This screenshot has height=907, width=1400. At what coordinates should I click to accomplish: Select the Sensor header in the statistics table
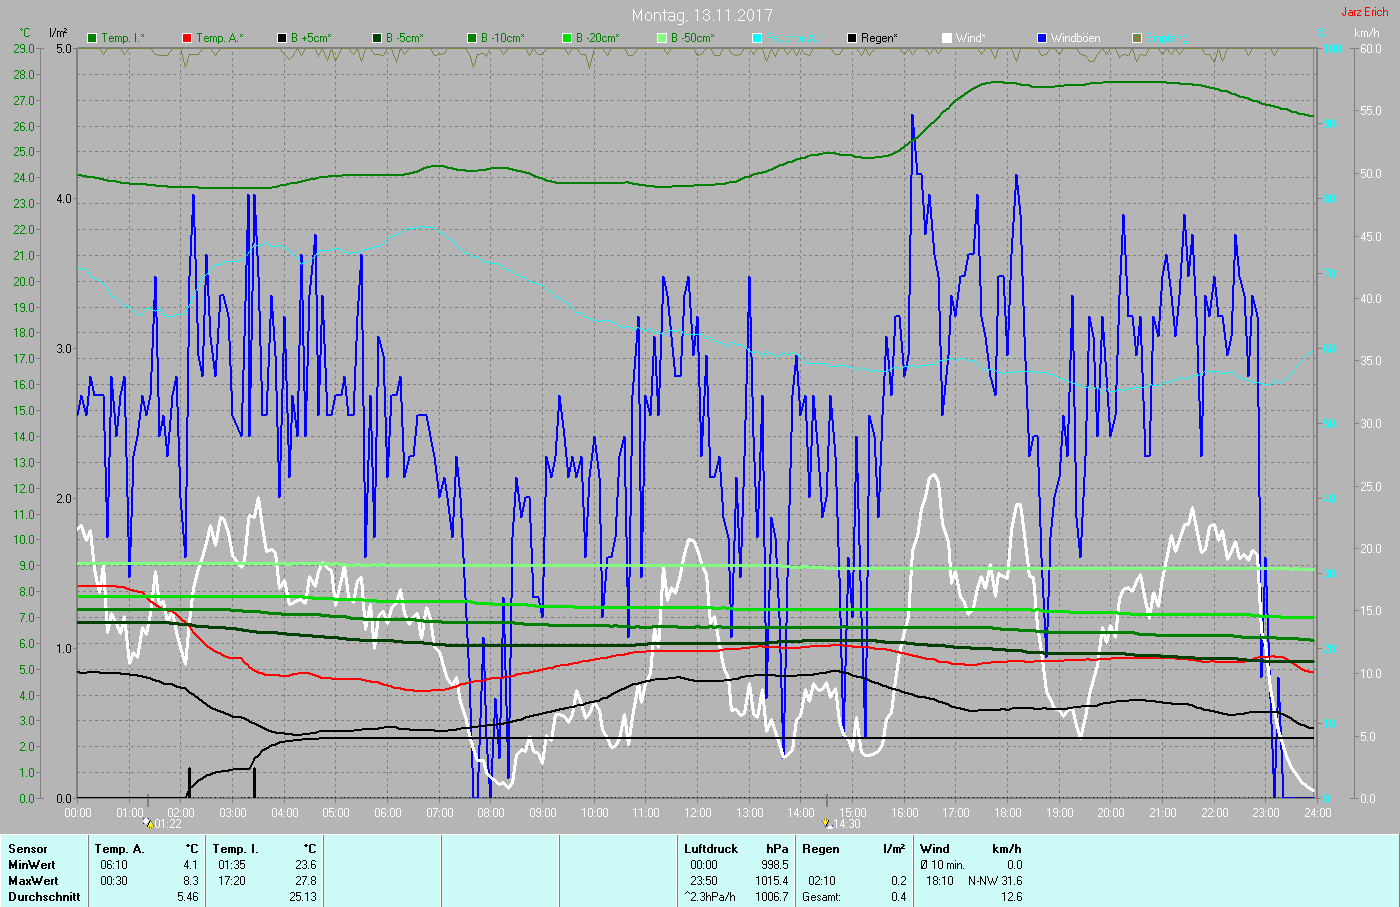[x=28, y=849]
